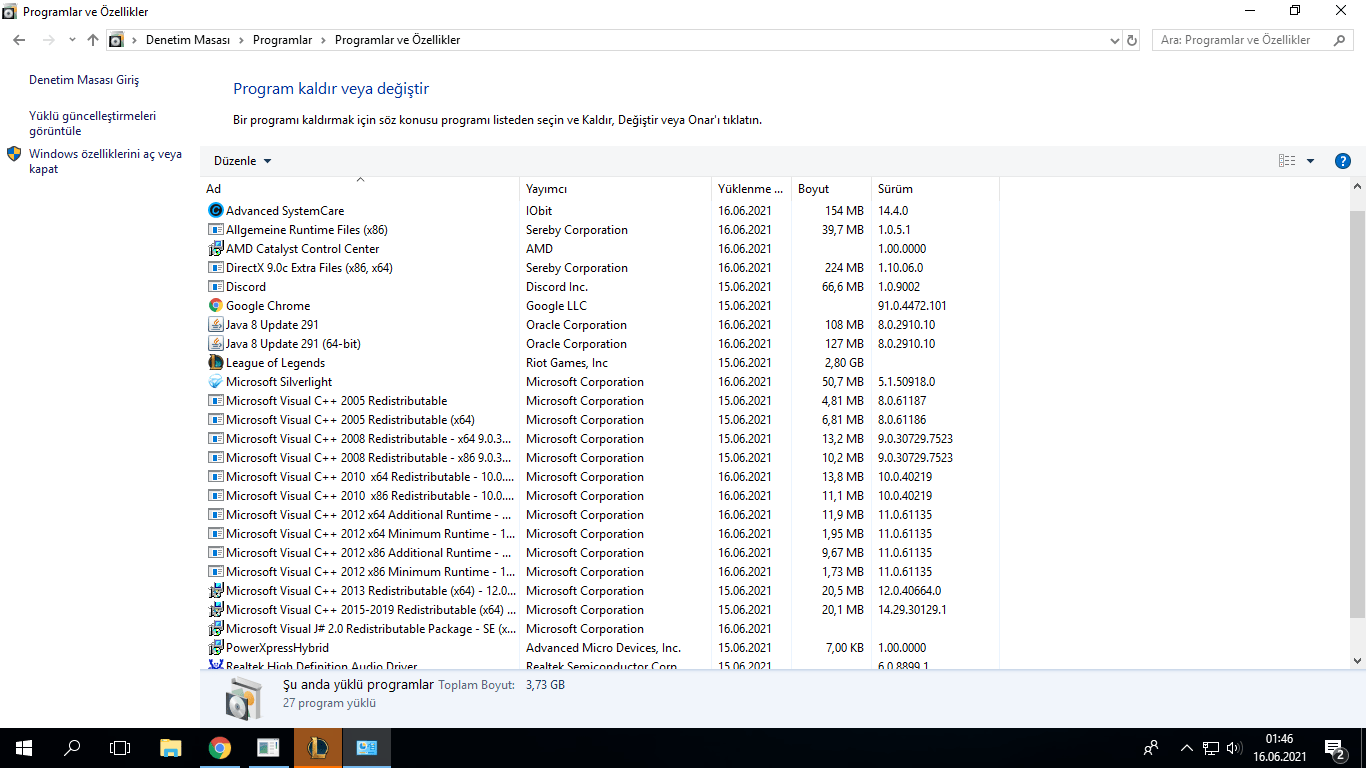Image resolution: width=1366 pixels, height=768 pixels.
Task: Switch to League of Legends taskbar app
Action: tap(318, 748)
